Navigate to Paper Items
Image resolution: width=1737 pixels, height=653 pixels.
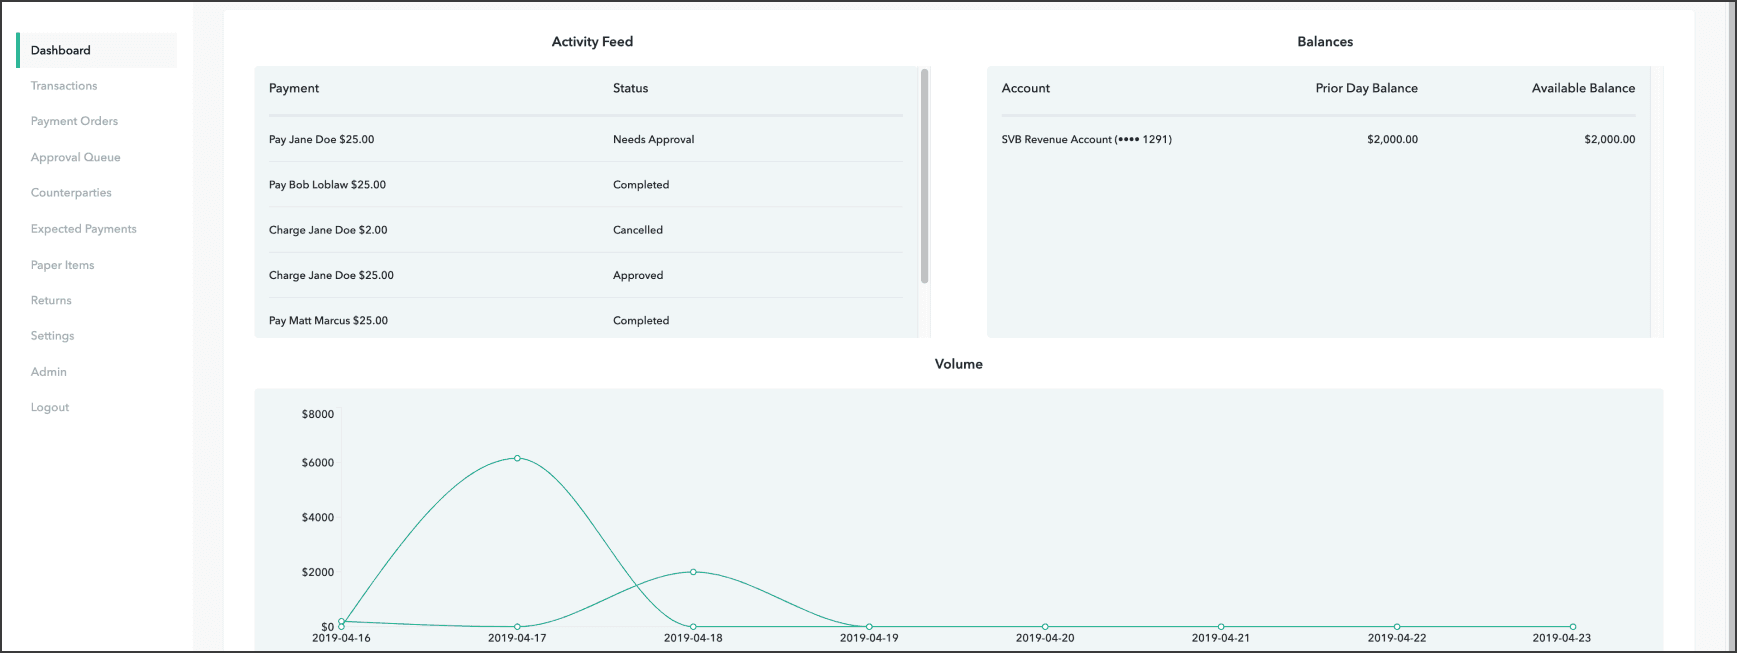(62, 265)
